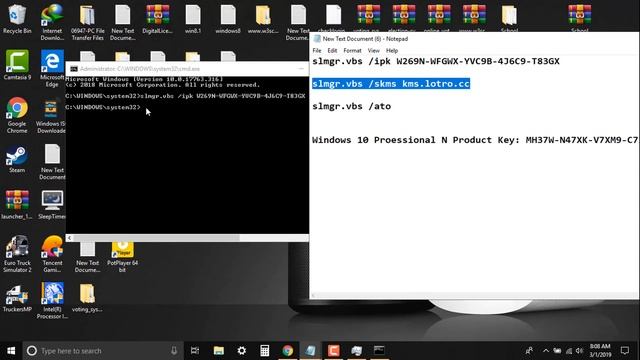Click the slmgr.vbs /ipk line in Notepad
The height and width of the screenshot is (360, 640).
pos(436,61)
